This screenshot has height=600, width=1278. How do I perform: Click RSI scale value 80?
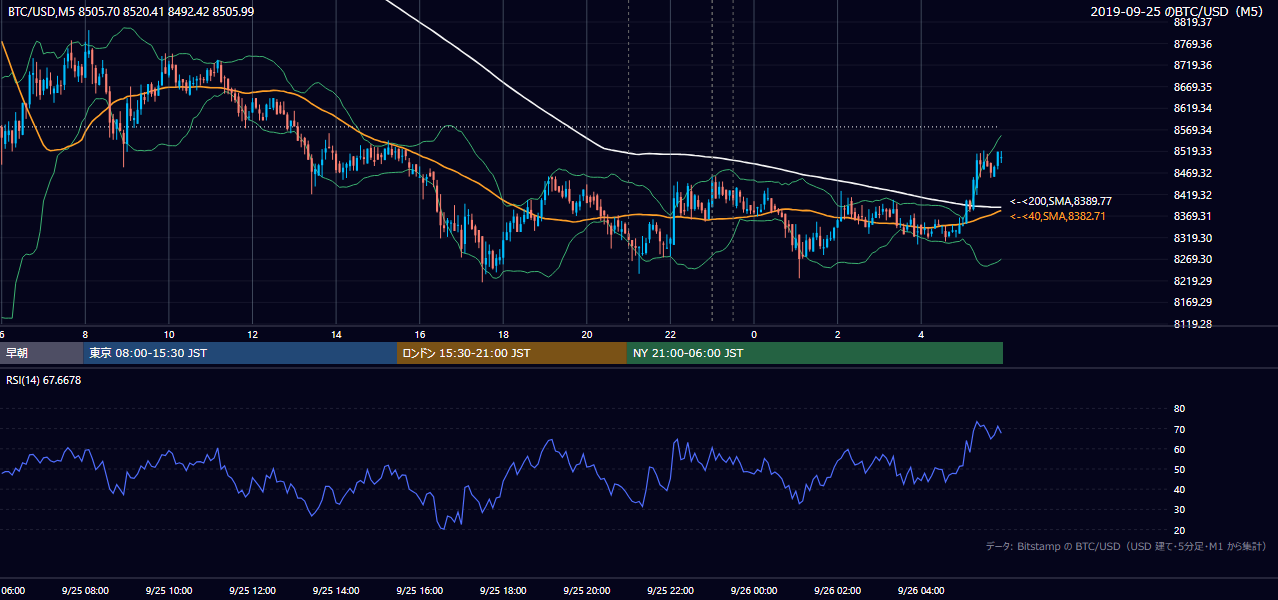1179,409
